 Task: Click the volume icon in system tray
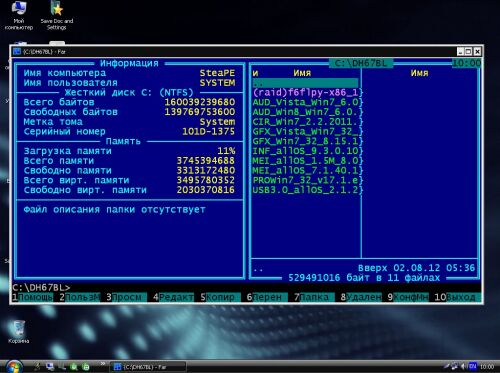[463, 366]
